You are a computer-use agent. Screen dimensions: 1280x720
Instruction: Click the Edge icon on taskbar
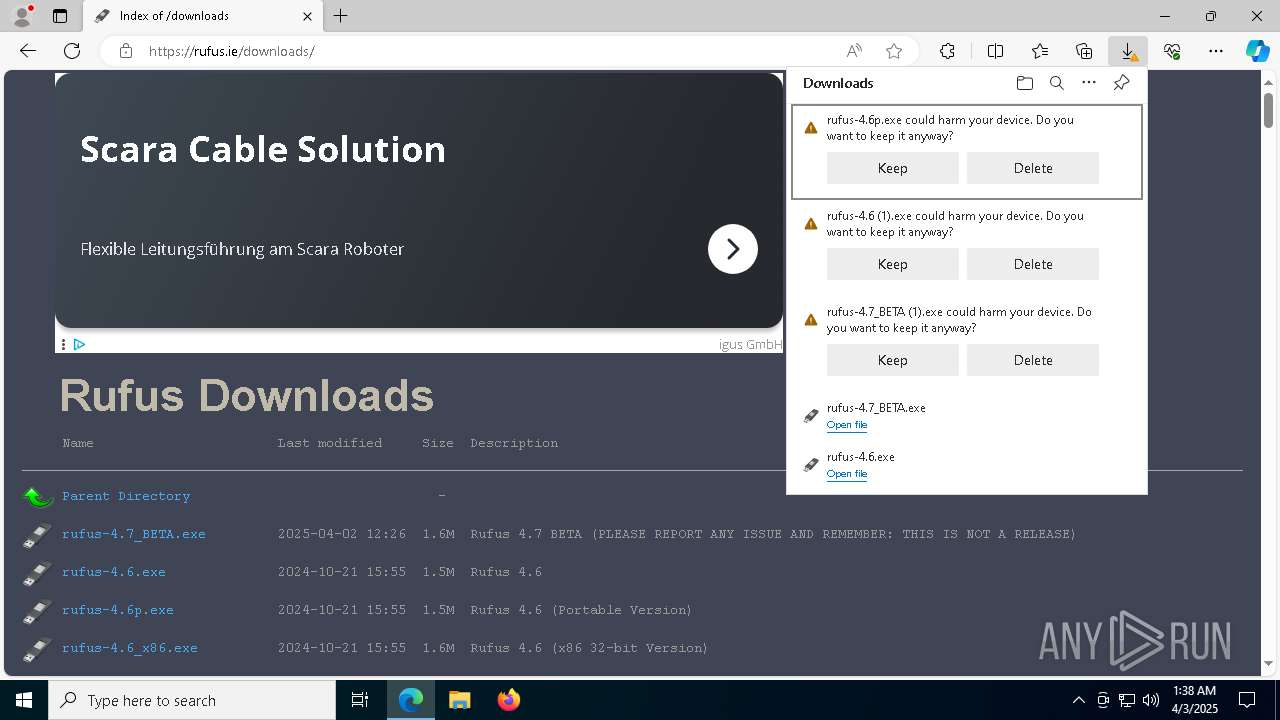coord(411,700)
